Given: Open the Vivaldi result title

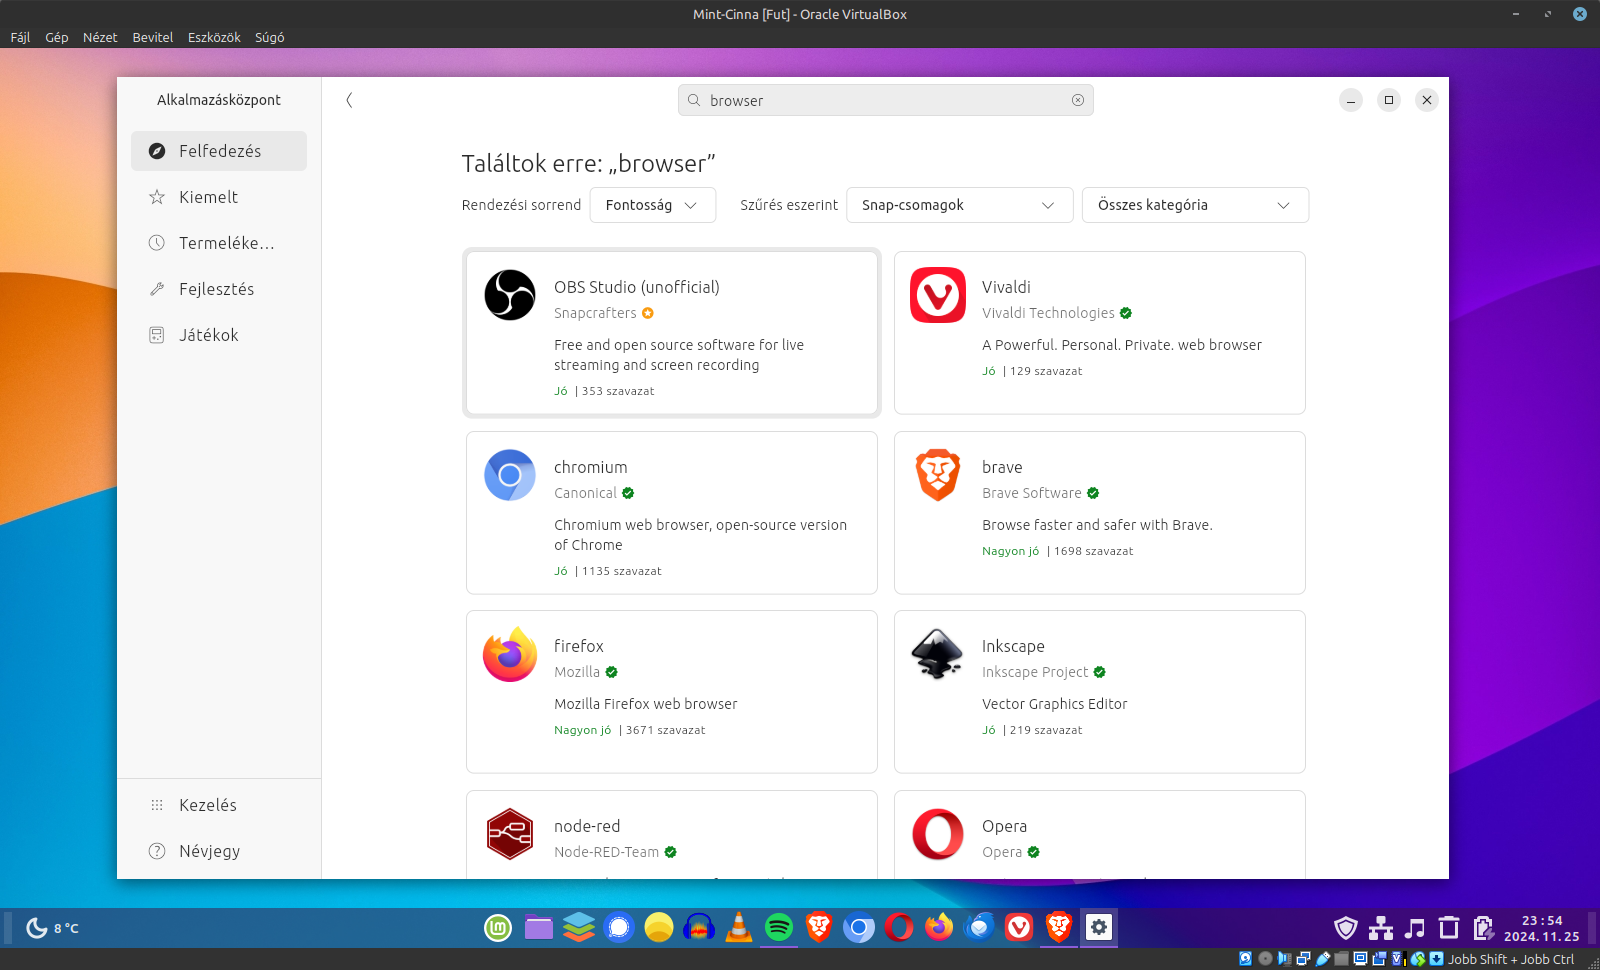Looking at the screenshot, I should pyautogui.click(x=1006, y=287).
